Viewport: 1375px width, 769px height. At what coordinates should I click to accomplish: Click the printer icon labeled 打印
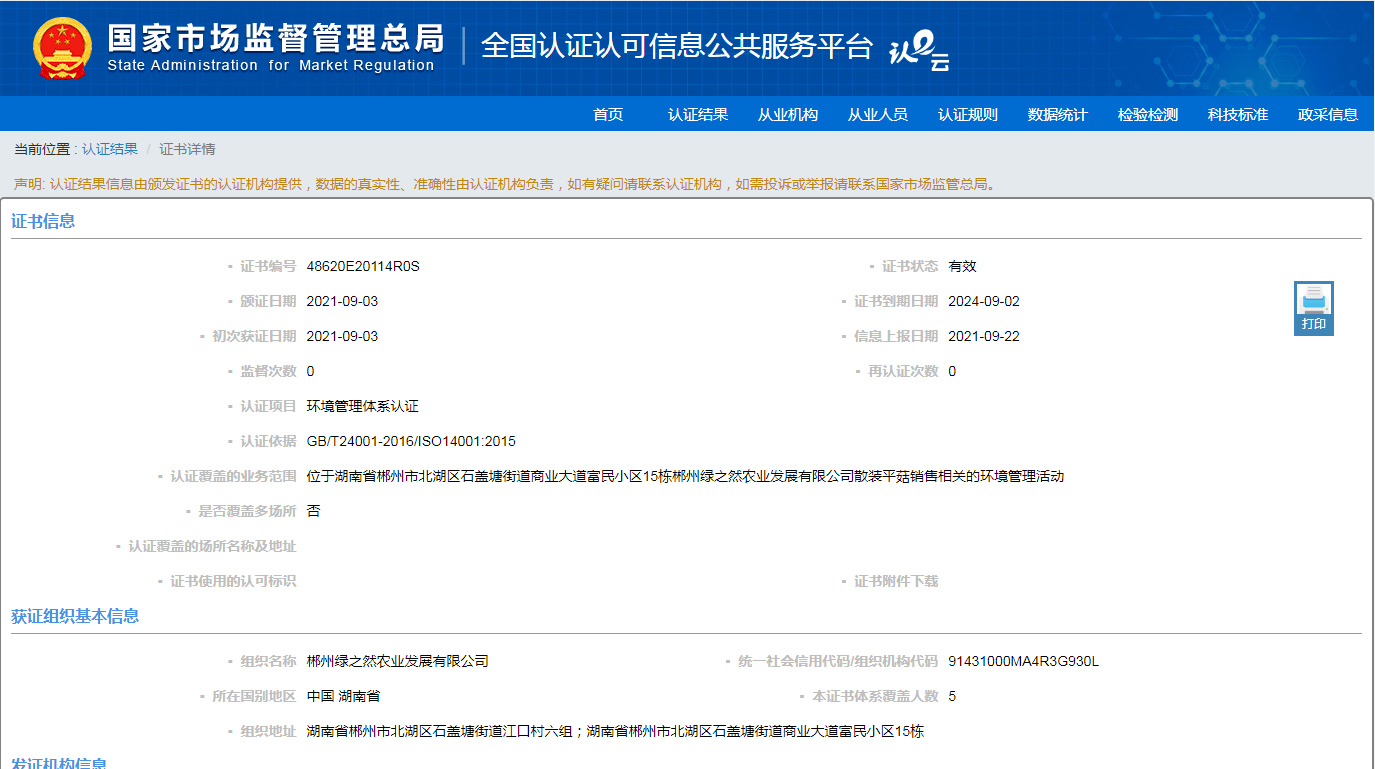pos(1313,307)
